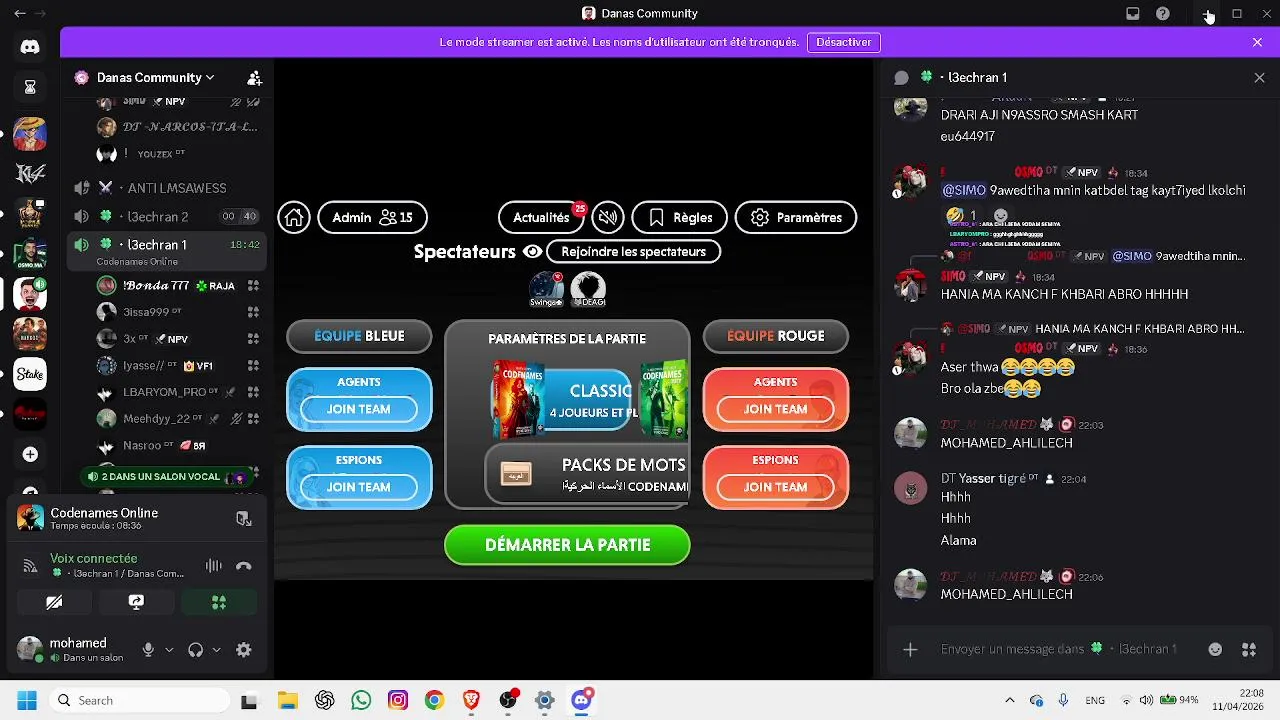Open WhatsApp from Windows taskbar
The height and width of the screenshot is (720, 1280).
click(x=361, y=701)
